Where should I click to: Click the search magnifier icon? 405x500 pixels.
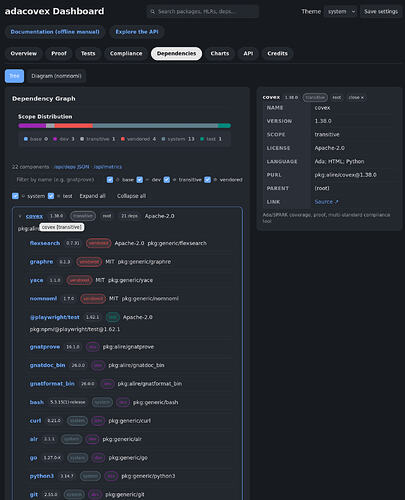pos(152,12)
